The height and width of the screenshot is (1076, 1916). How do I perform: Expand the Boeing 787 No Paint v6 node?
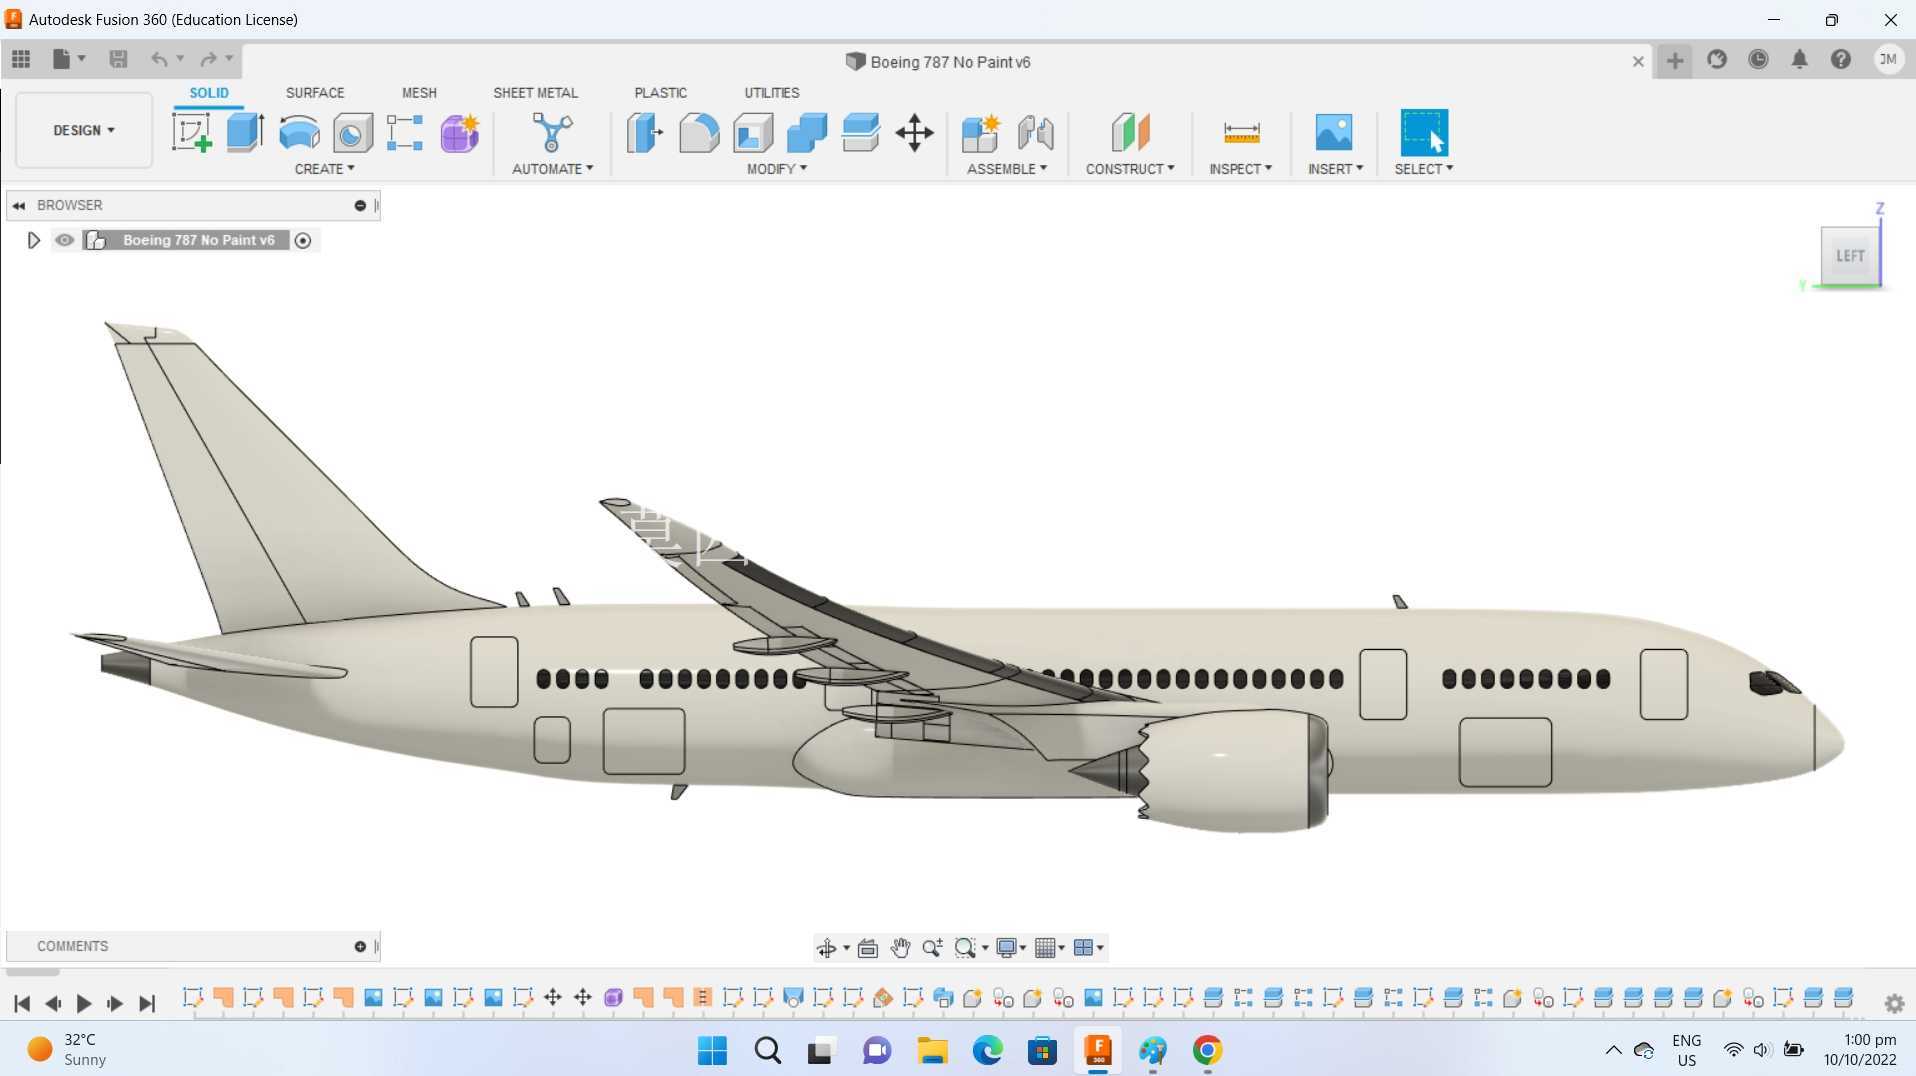coord(33,240)
